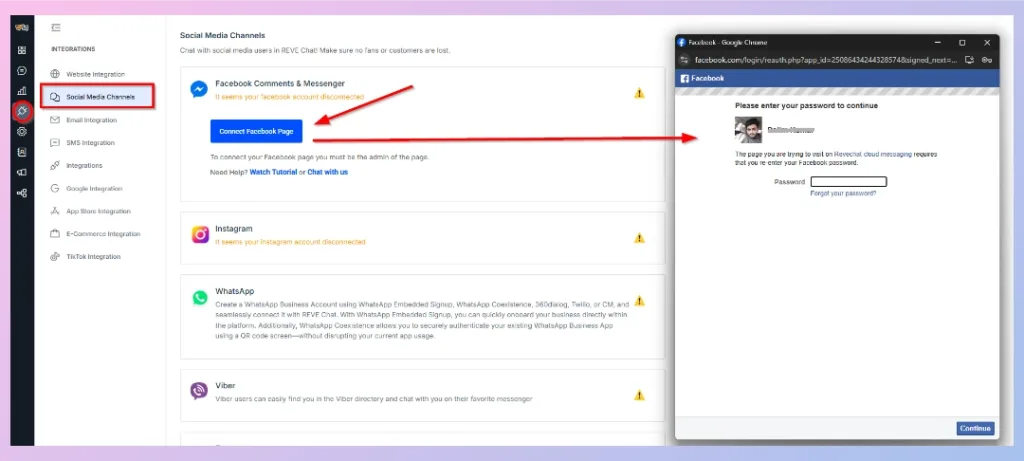1024x461 pixels.
Task: Click the Instagram channel icon
Action: 200,234
